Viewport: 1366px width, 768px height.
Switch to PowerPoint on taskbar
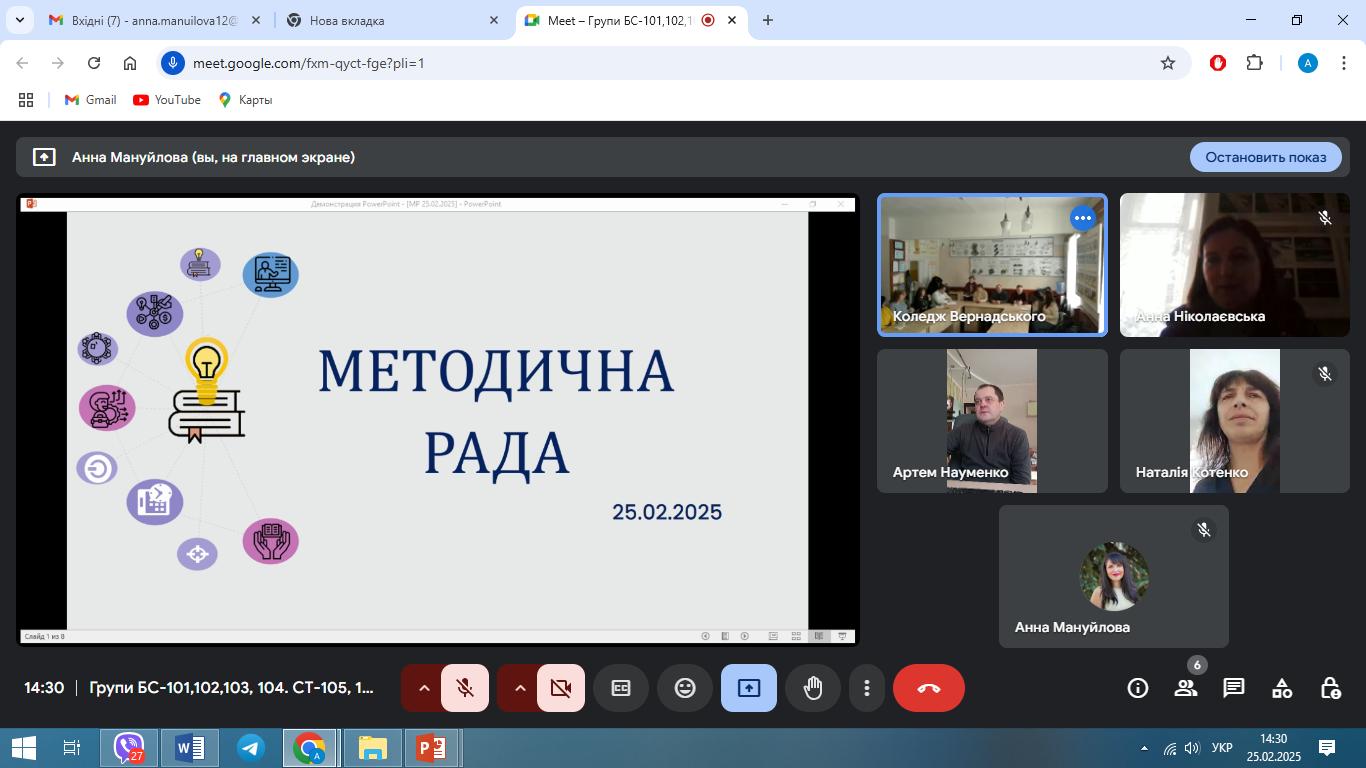[x=432, y=748]
